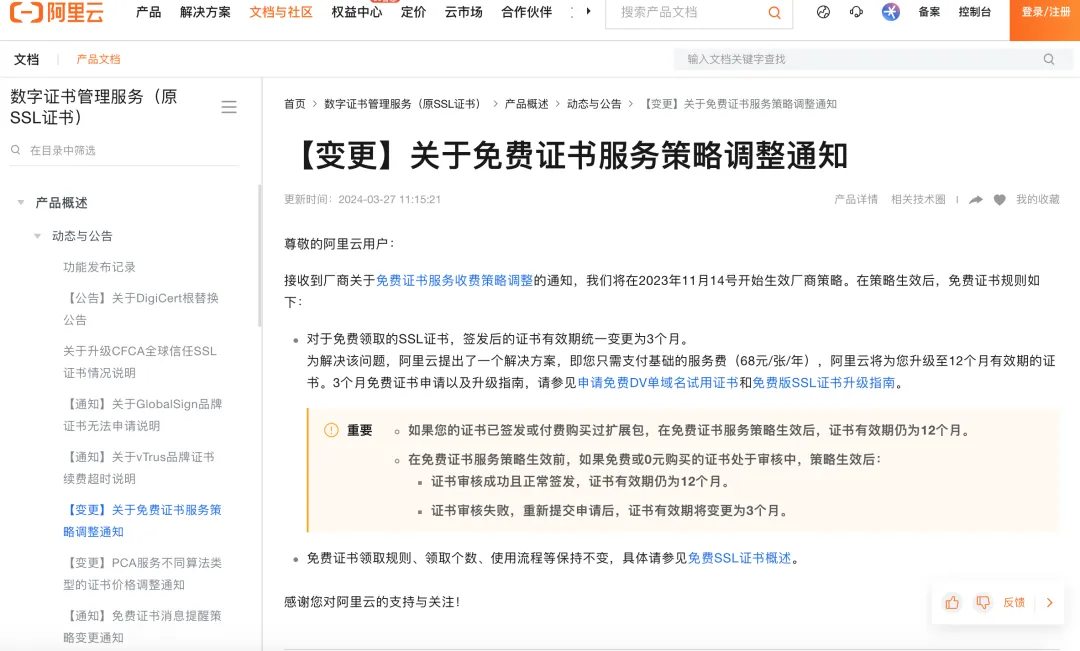Open the 文档与社区 menu
Image resolution: width=1080 pixels, height=651 pixels.
click(x=281, y=12)
